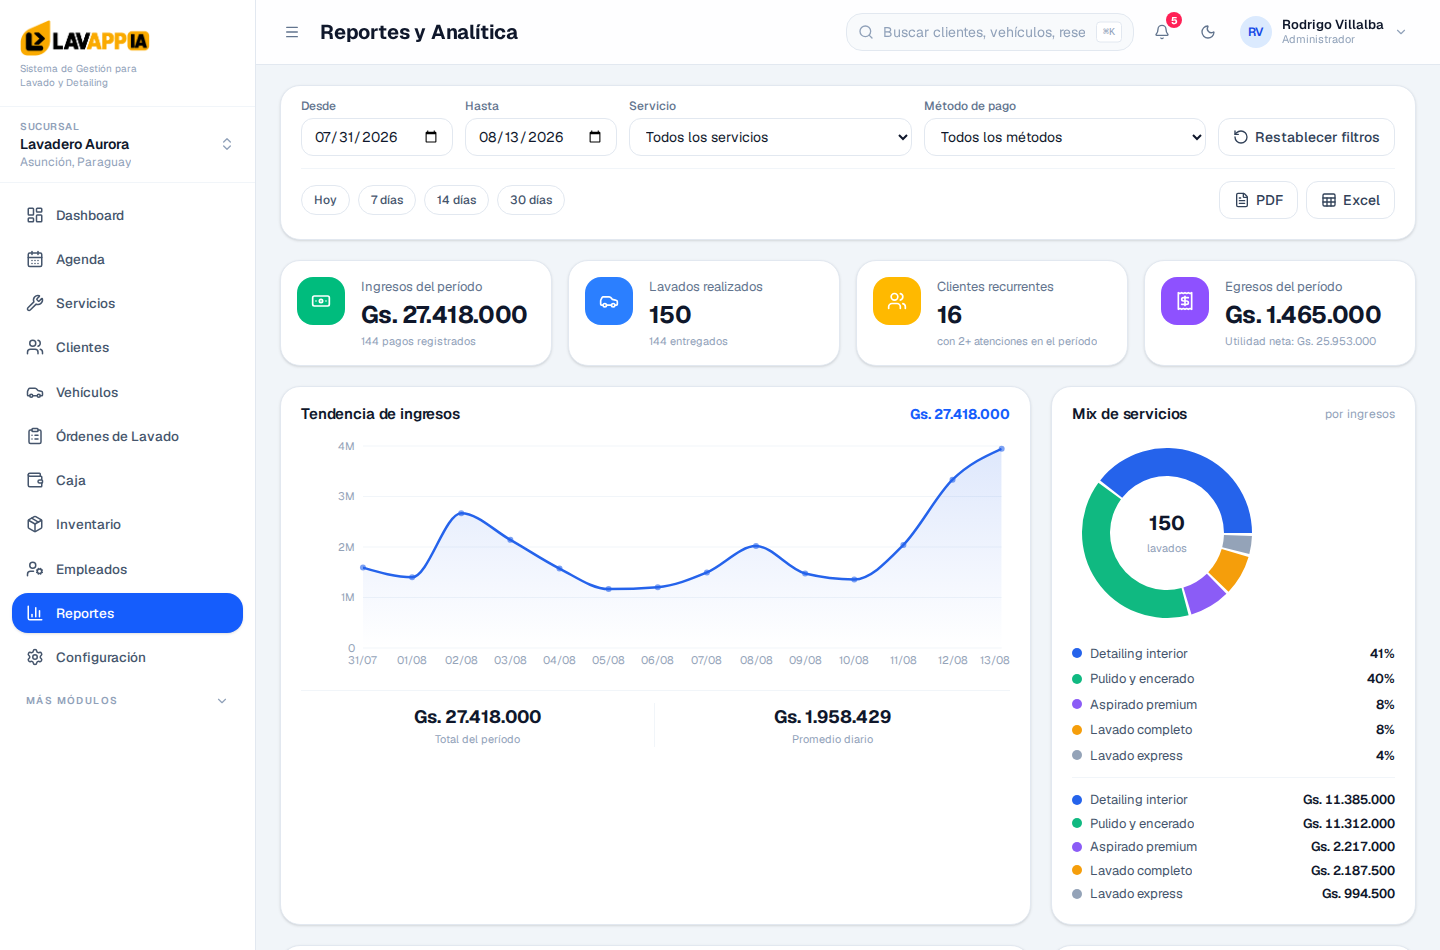Select the active Reportes item
Viewport: 1440px width, 950px height.
pyautogui.click(x=127, y=613)
